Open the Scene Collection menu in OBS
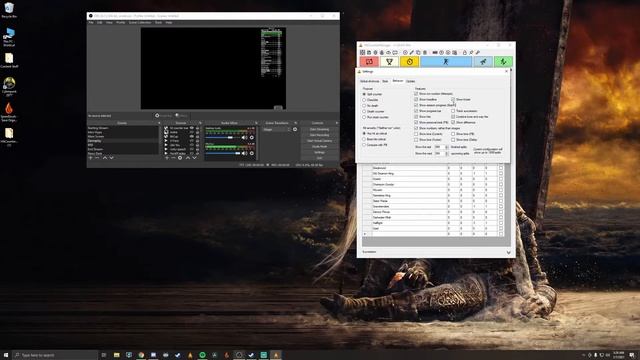This screenshot has height=360, width=640. [140, 22]
